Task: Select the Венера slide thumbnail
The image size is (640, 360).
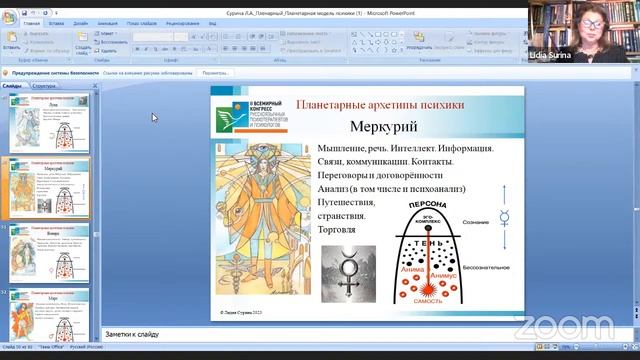Action: (x=49, y=253)
